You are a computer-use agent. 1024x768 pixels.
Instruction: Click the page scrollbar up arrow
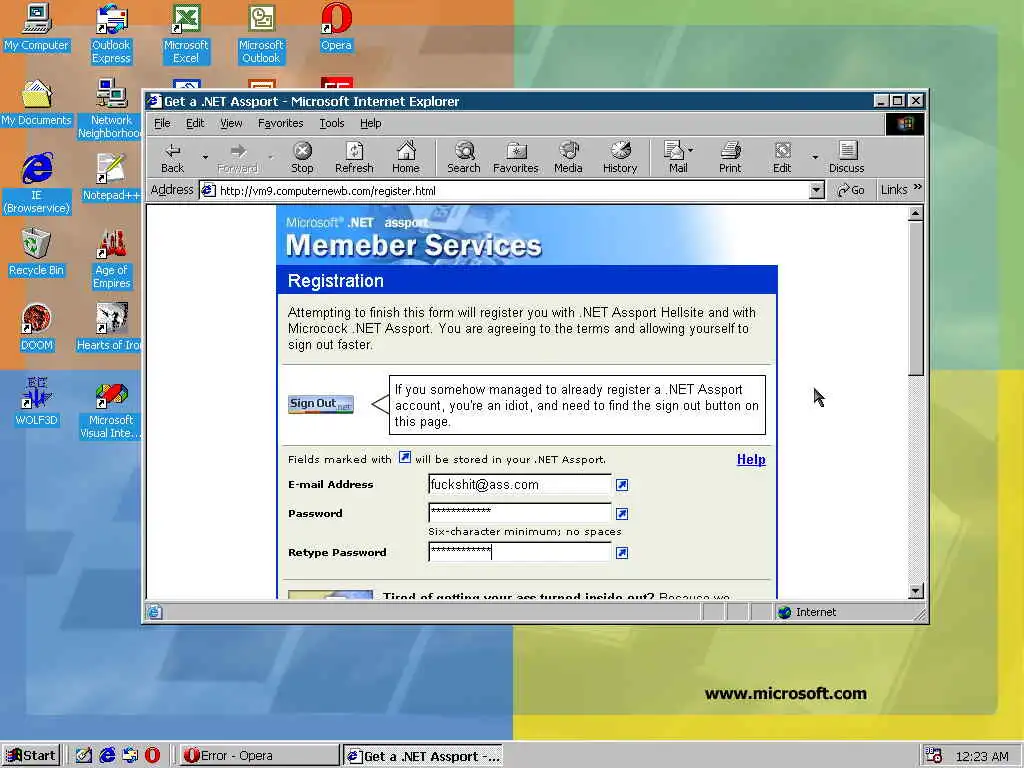coord(916,214)
